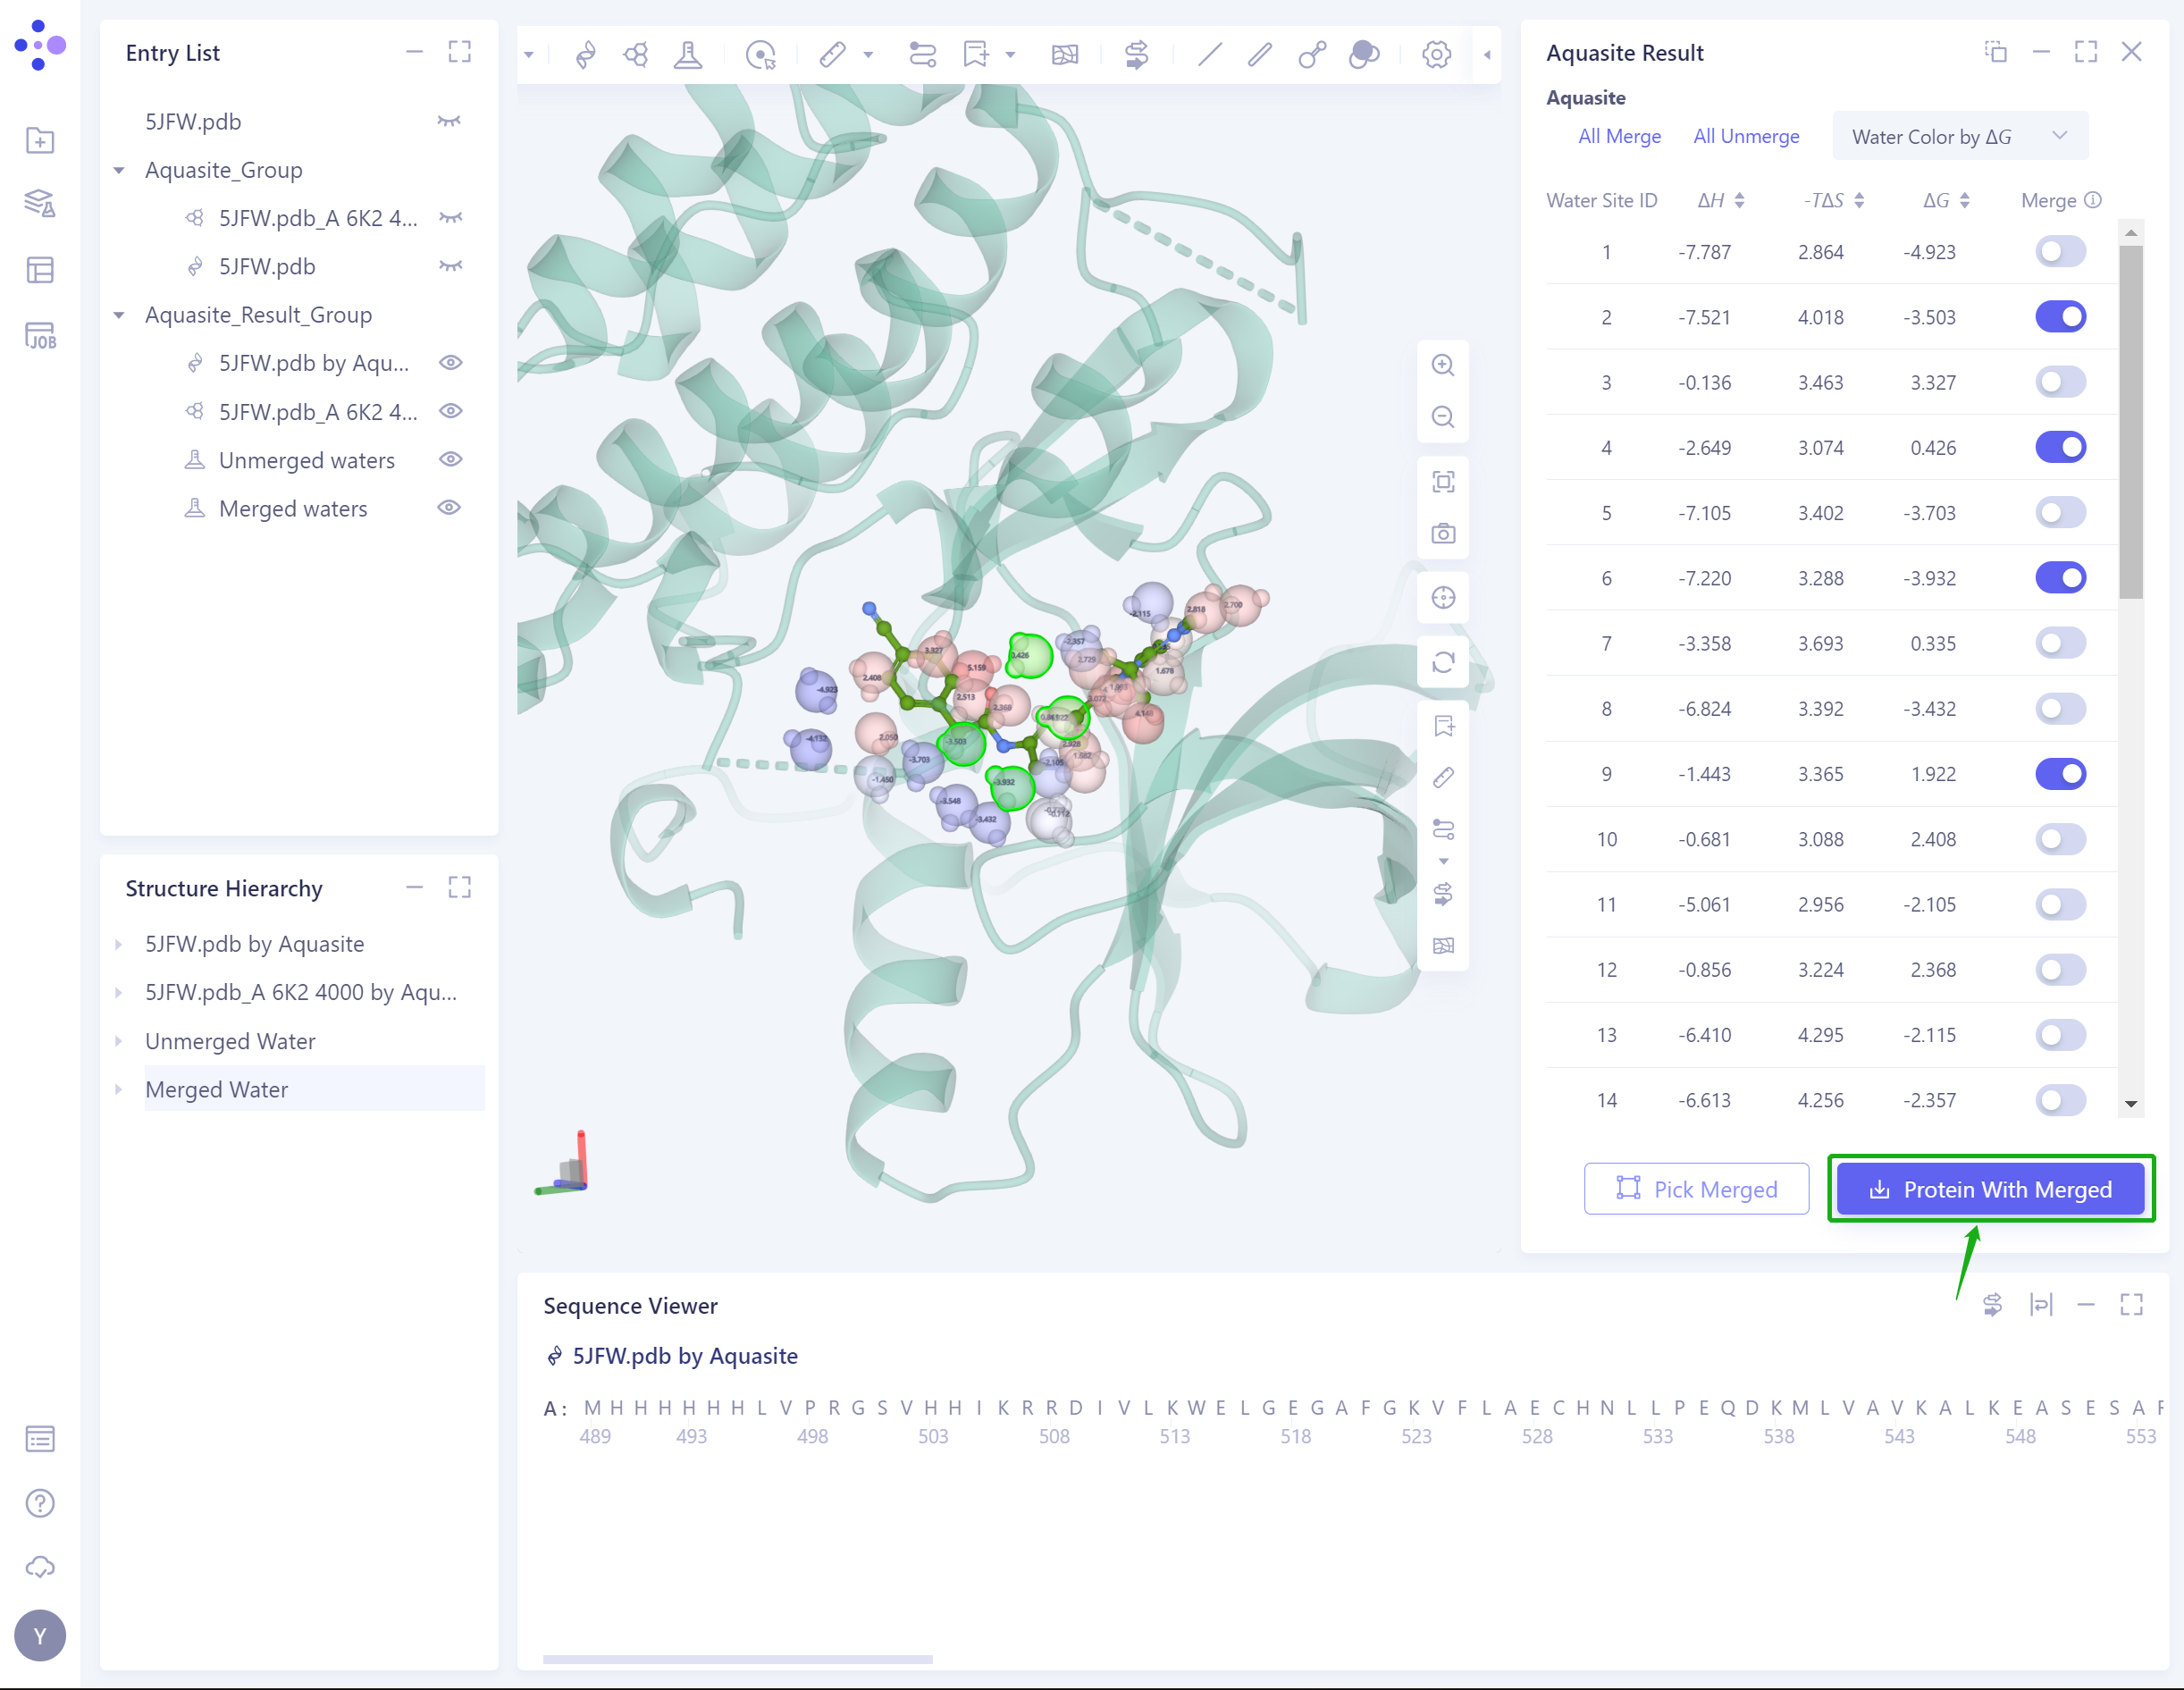Click the Pick Merged button

pyautogui.click(x=1696, y=1189)
